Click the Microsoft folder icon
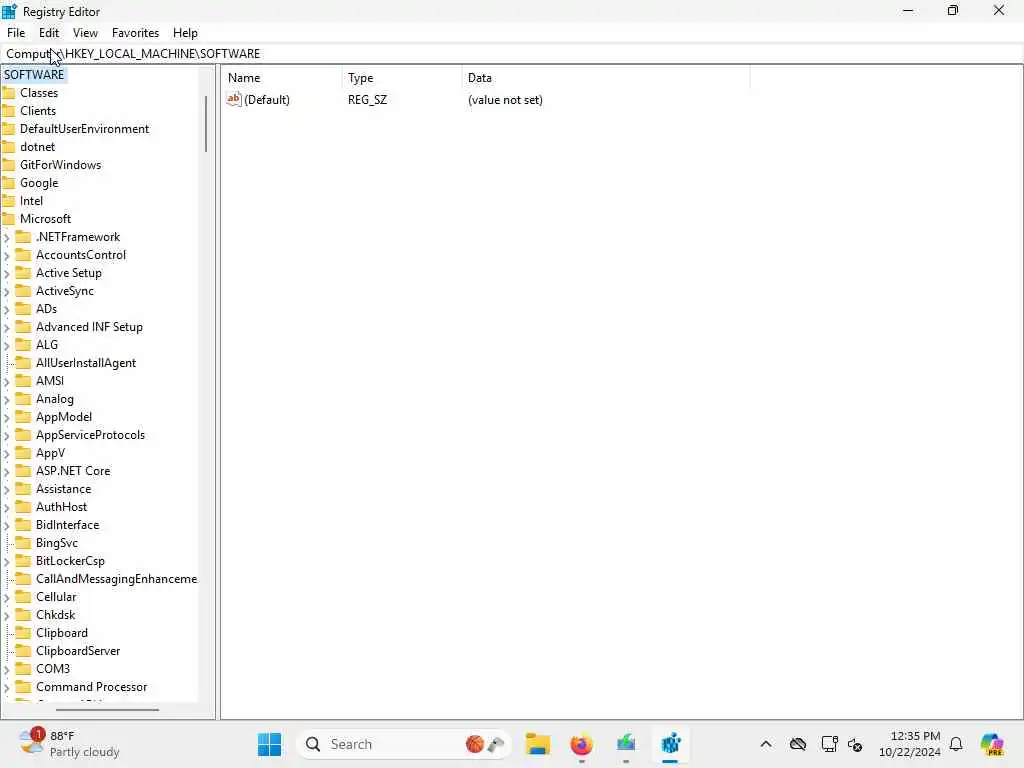Screen dimensions: 1024x768 8,219
